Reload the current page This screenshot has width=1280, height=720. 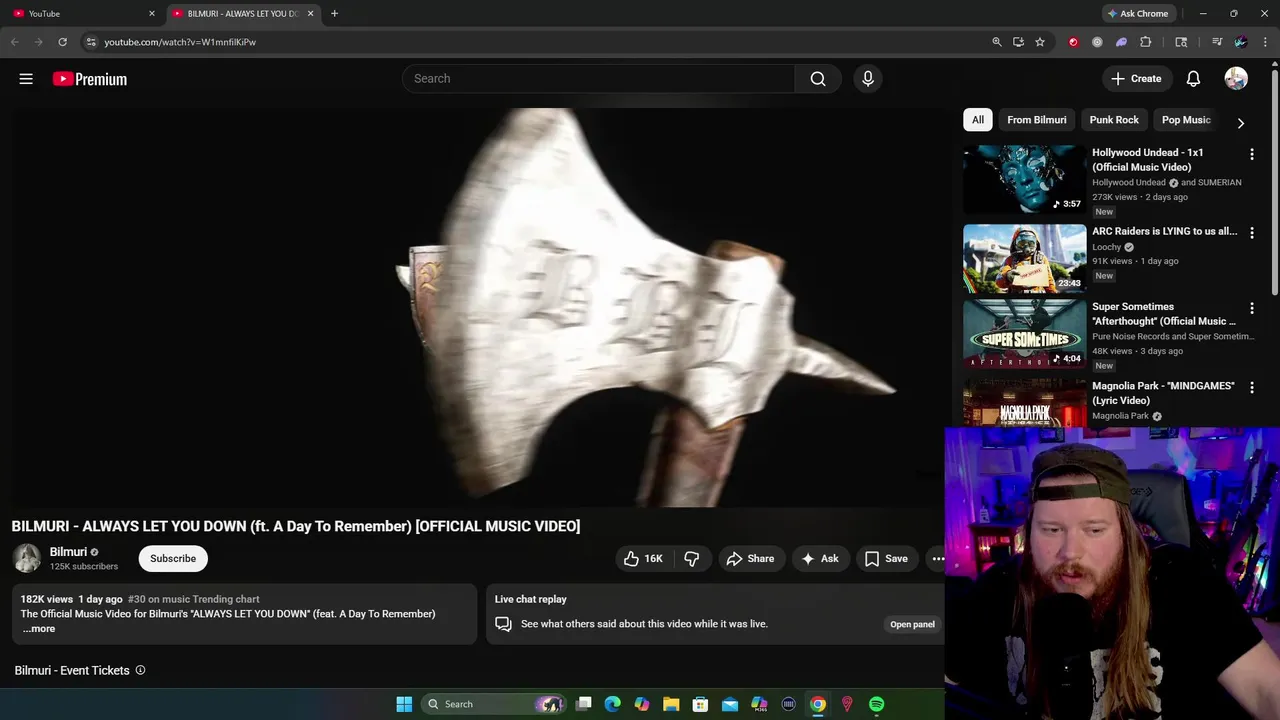(x=62, y=42)
